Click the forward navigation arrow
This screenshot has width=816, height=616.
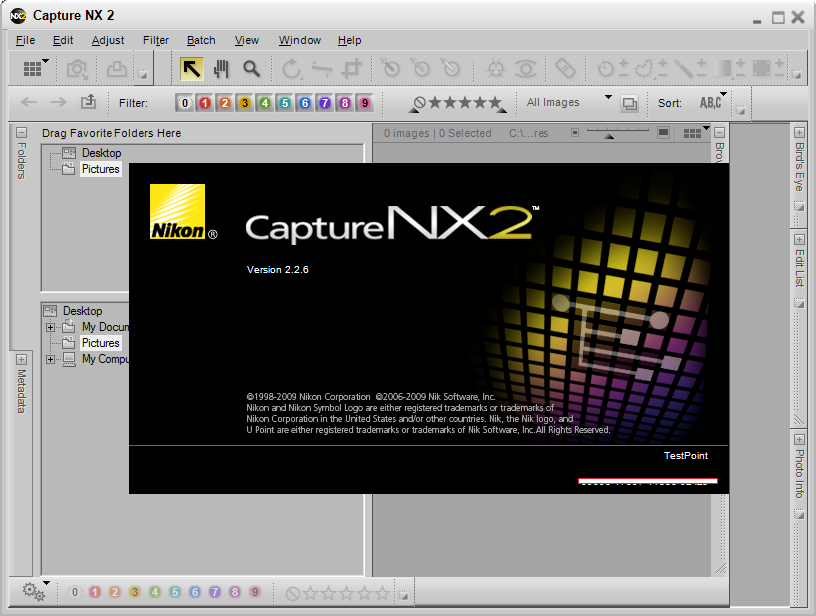(x=58, y=102)
